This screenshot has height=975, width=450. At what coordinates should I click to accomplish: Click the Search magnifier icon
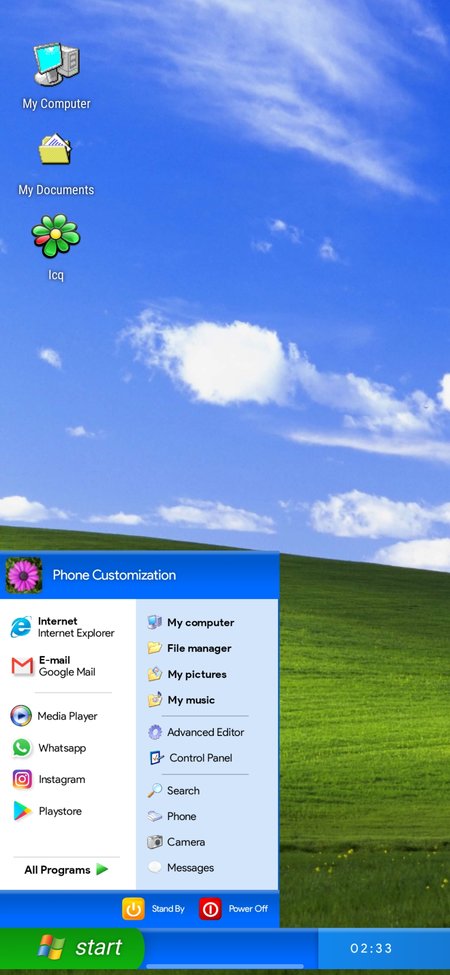click(x=155, y=790)
